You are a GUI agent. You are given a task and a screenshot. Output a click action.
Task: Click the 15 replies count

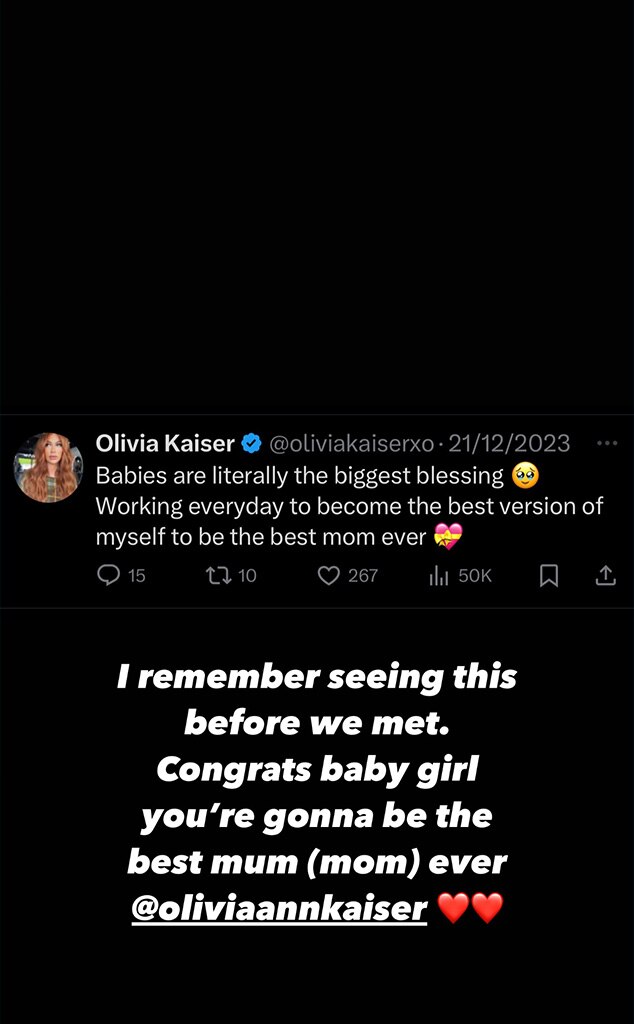(x=137, y=575)
